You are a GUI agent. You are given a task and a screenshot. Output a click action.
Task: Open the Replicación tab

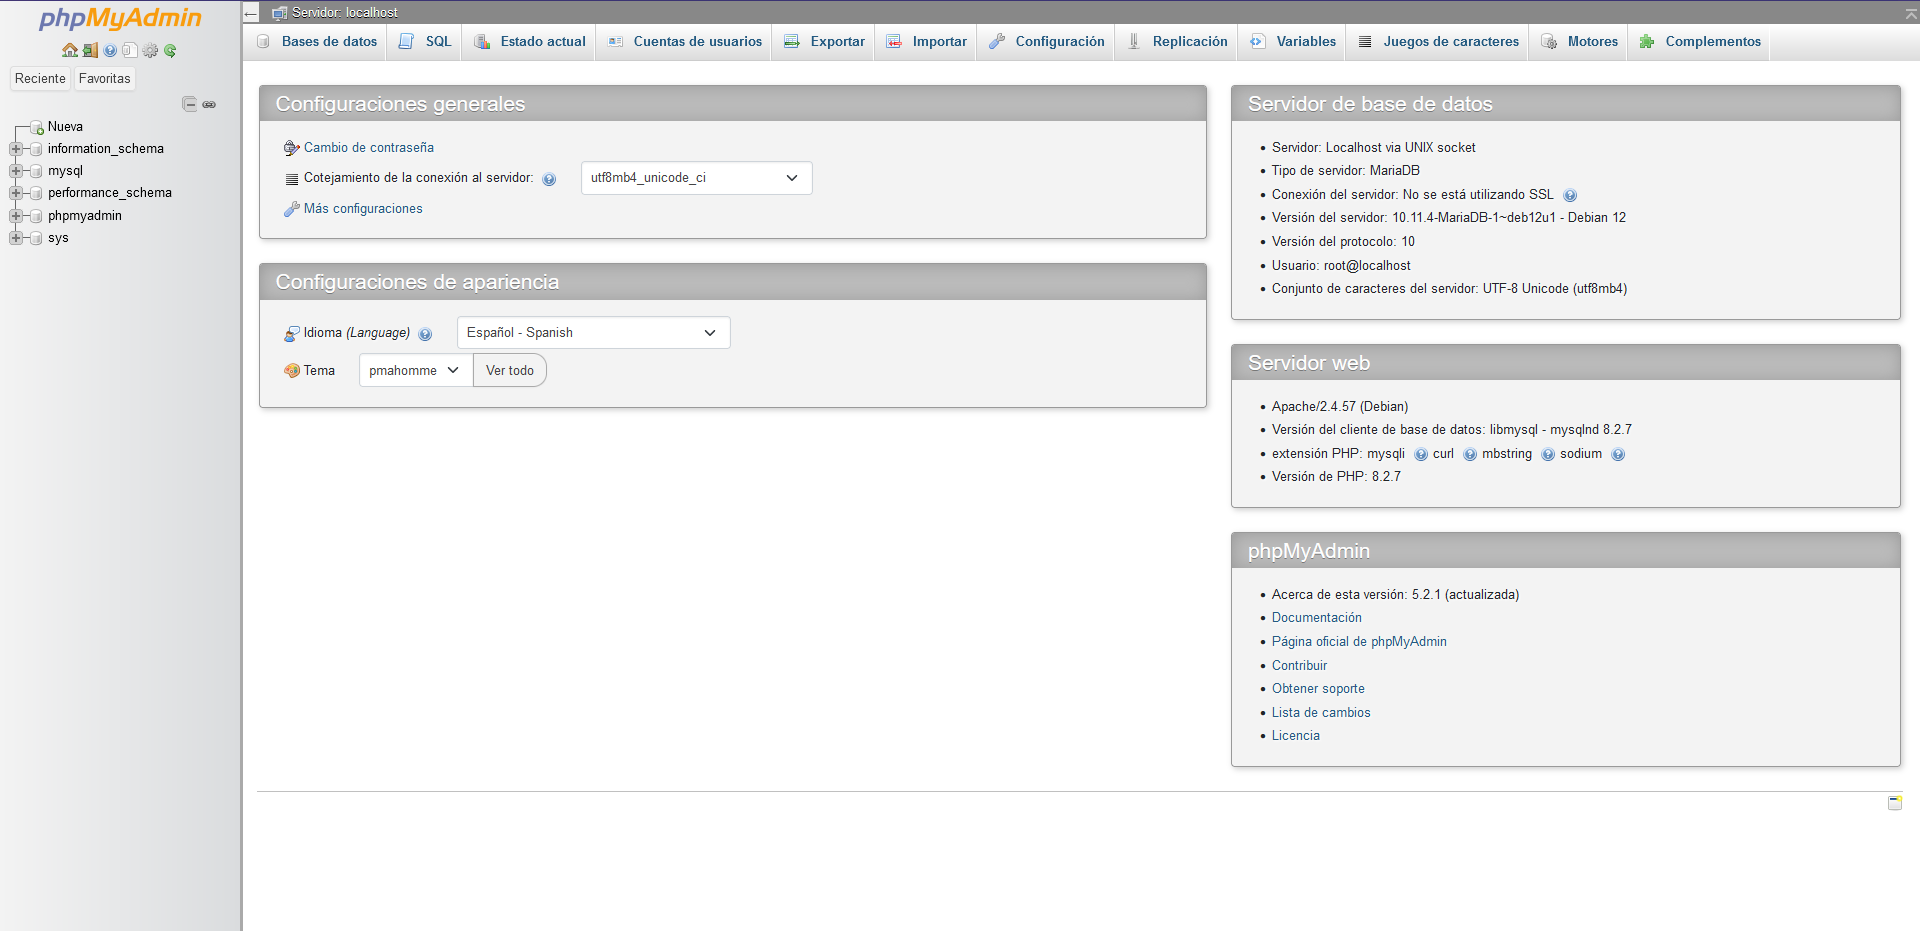coord(1177,42)
